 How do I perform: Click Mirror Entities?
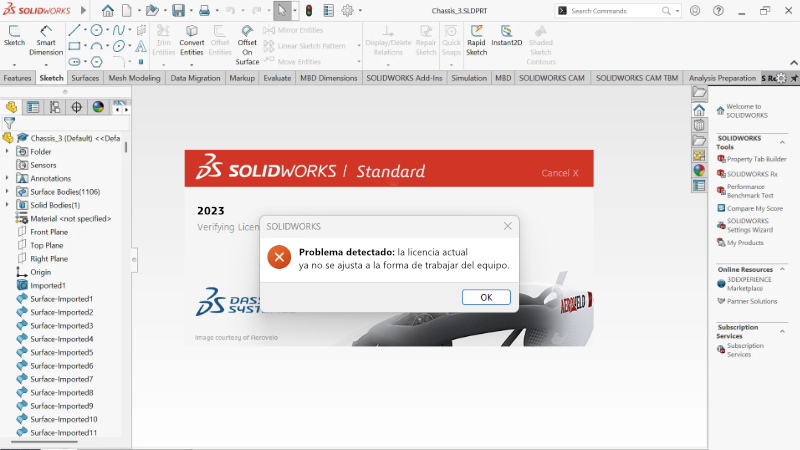click(293, 30)
